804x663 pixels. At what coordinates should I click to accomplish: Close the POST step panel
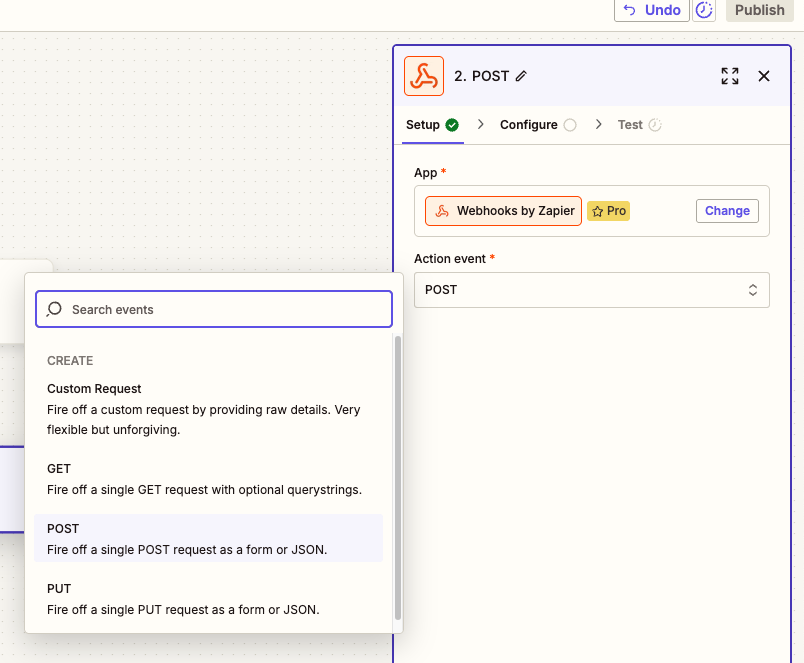pyautogui.click(x=763, y=76)
